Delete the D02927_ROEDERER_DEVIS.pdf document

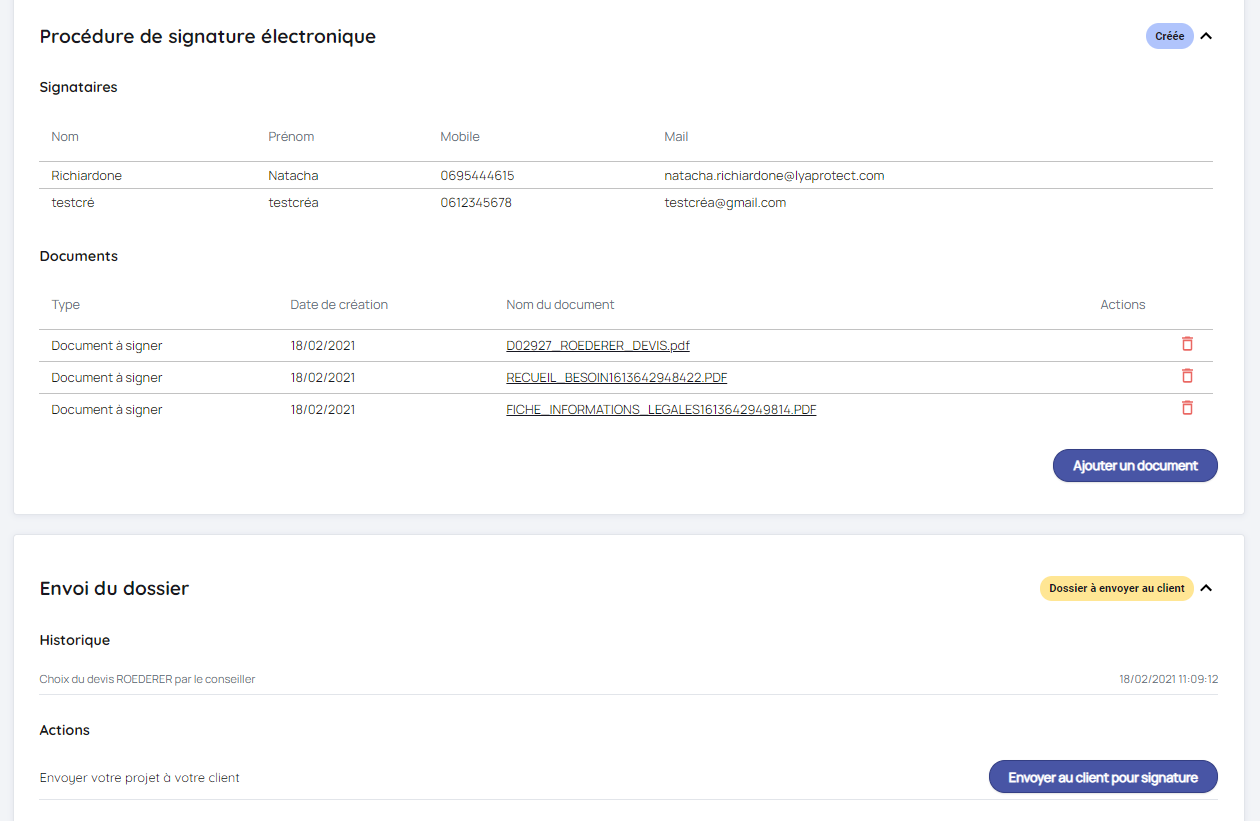point(1187,344)
